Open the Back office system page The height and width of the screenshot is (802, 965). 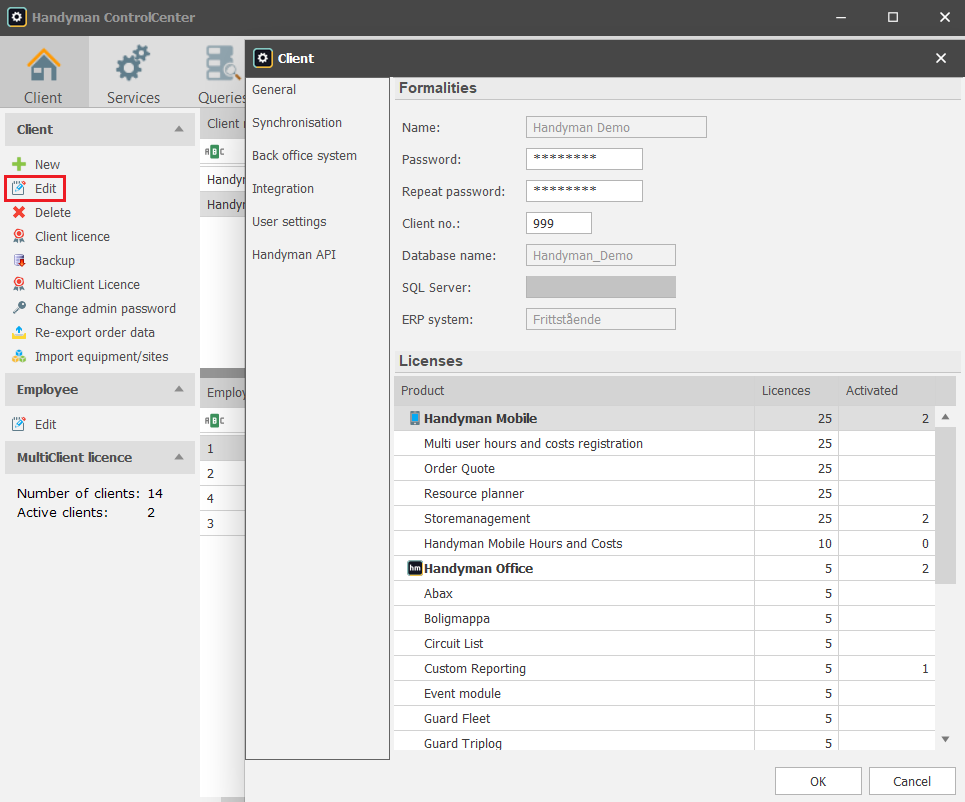tap(304, 156)
